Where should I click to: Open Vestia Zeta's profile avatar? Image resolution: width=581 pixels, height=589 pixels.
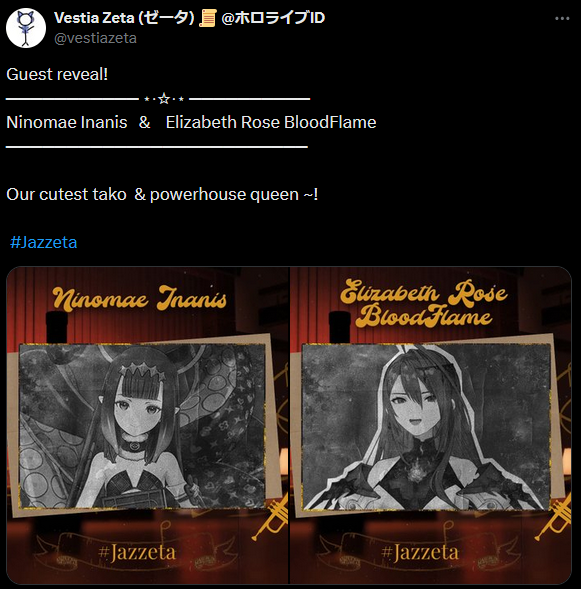tap(26, 28)
